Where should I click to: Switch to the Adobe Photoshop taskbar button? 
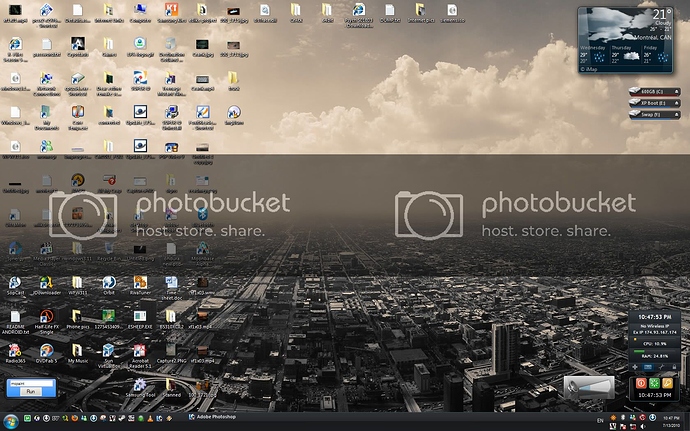click(214, 416)
